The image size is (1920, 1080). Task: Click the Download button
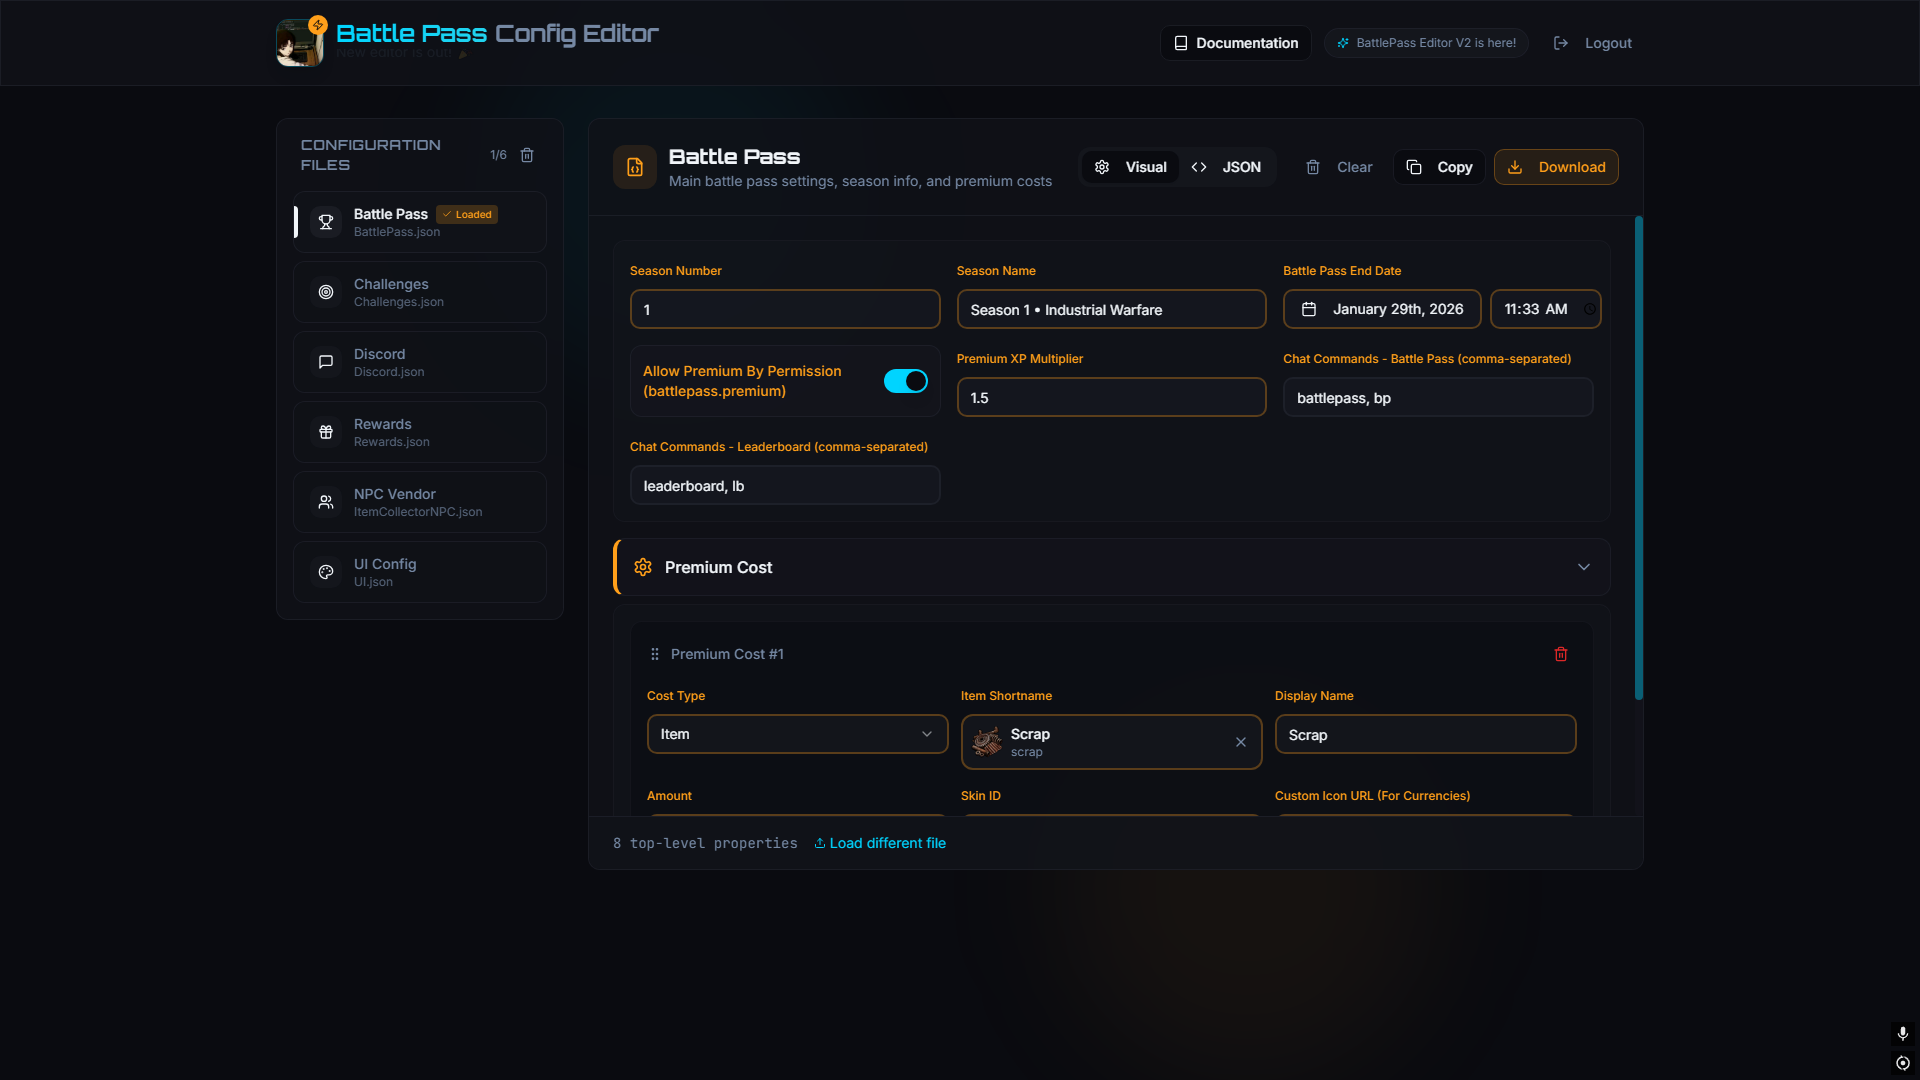tap(1555, 167)
